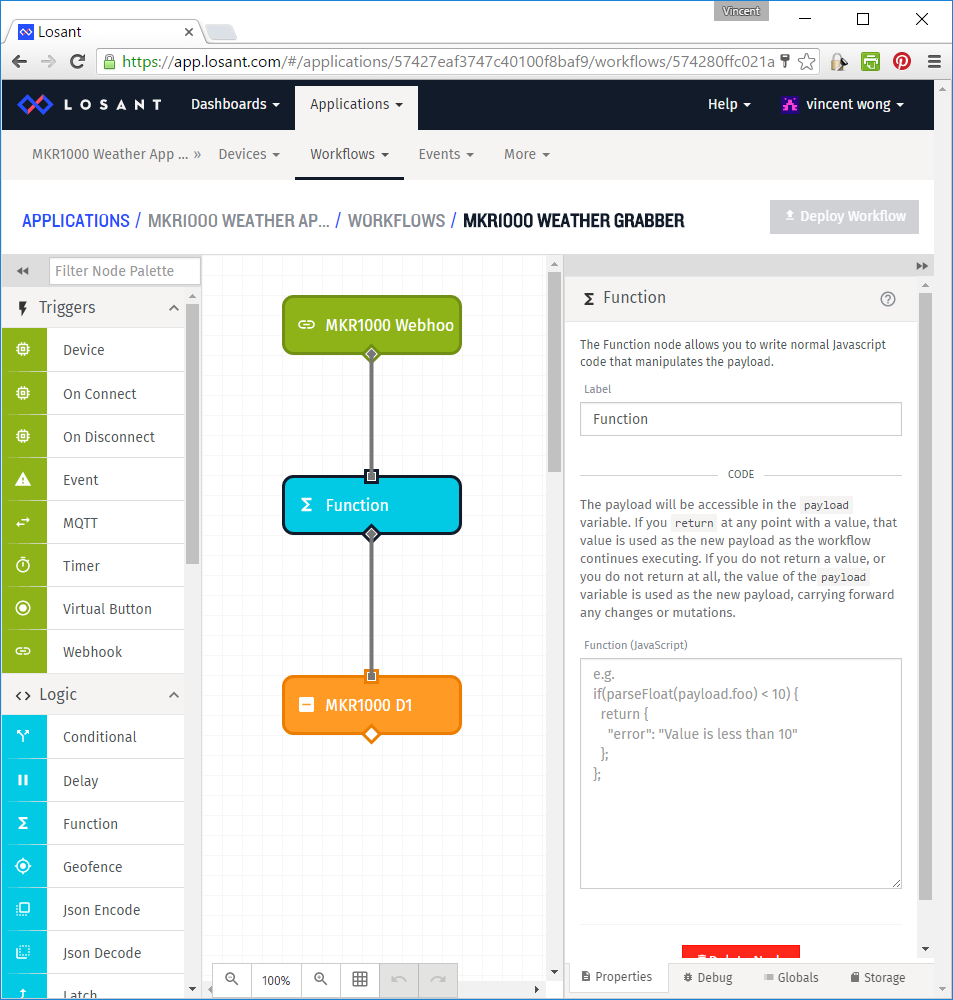The width and height of the screenshot is (953, 1000).
Task: Collapse the Triggers section
Action: click(x=172, y=308)
